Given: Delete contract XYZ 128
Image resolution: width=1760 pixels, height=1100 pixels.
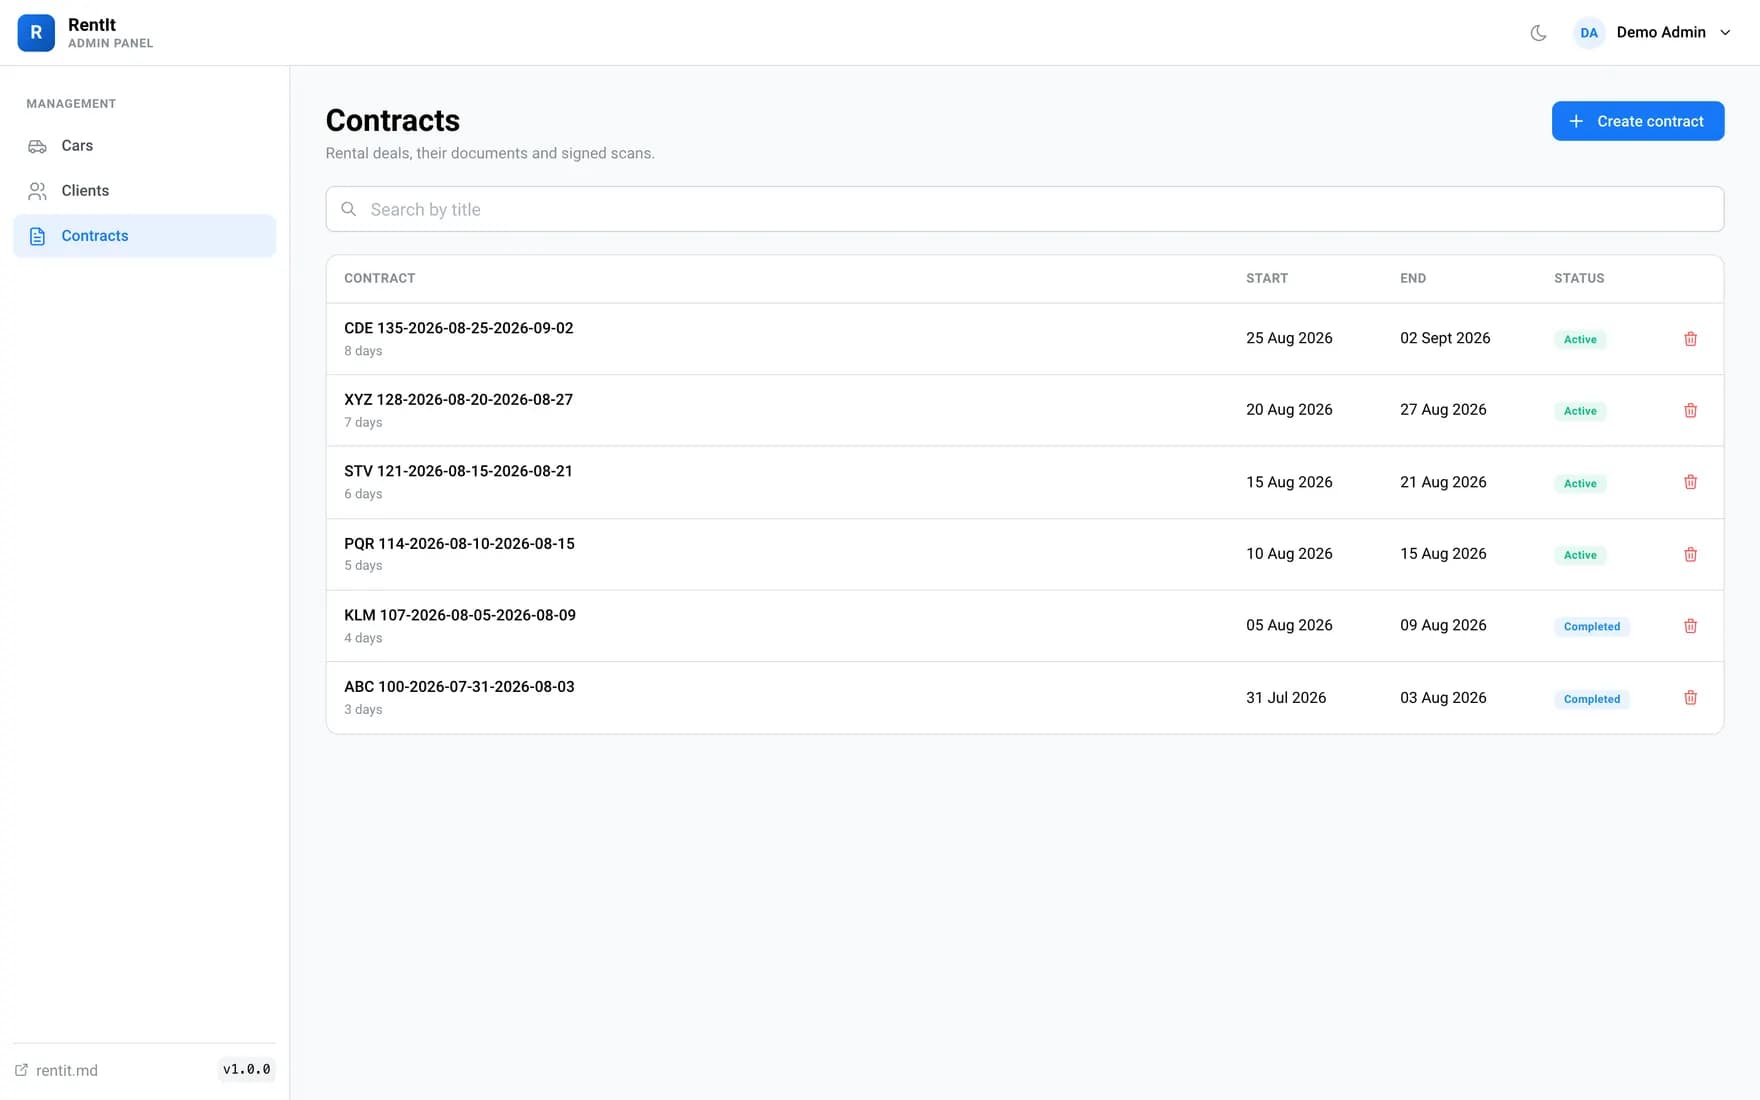Looking at the screenshot, I should coord(1690,411).
